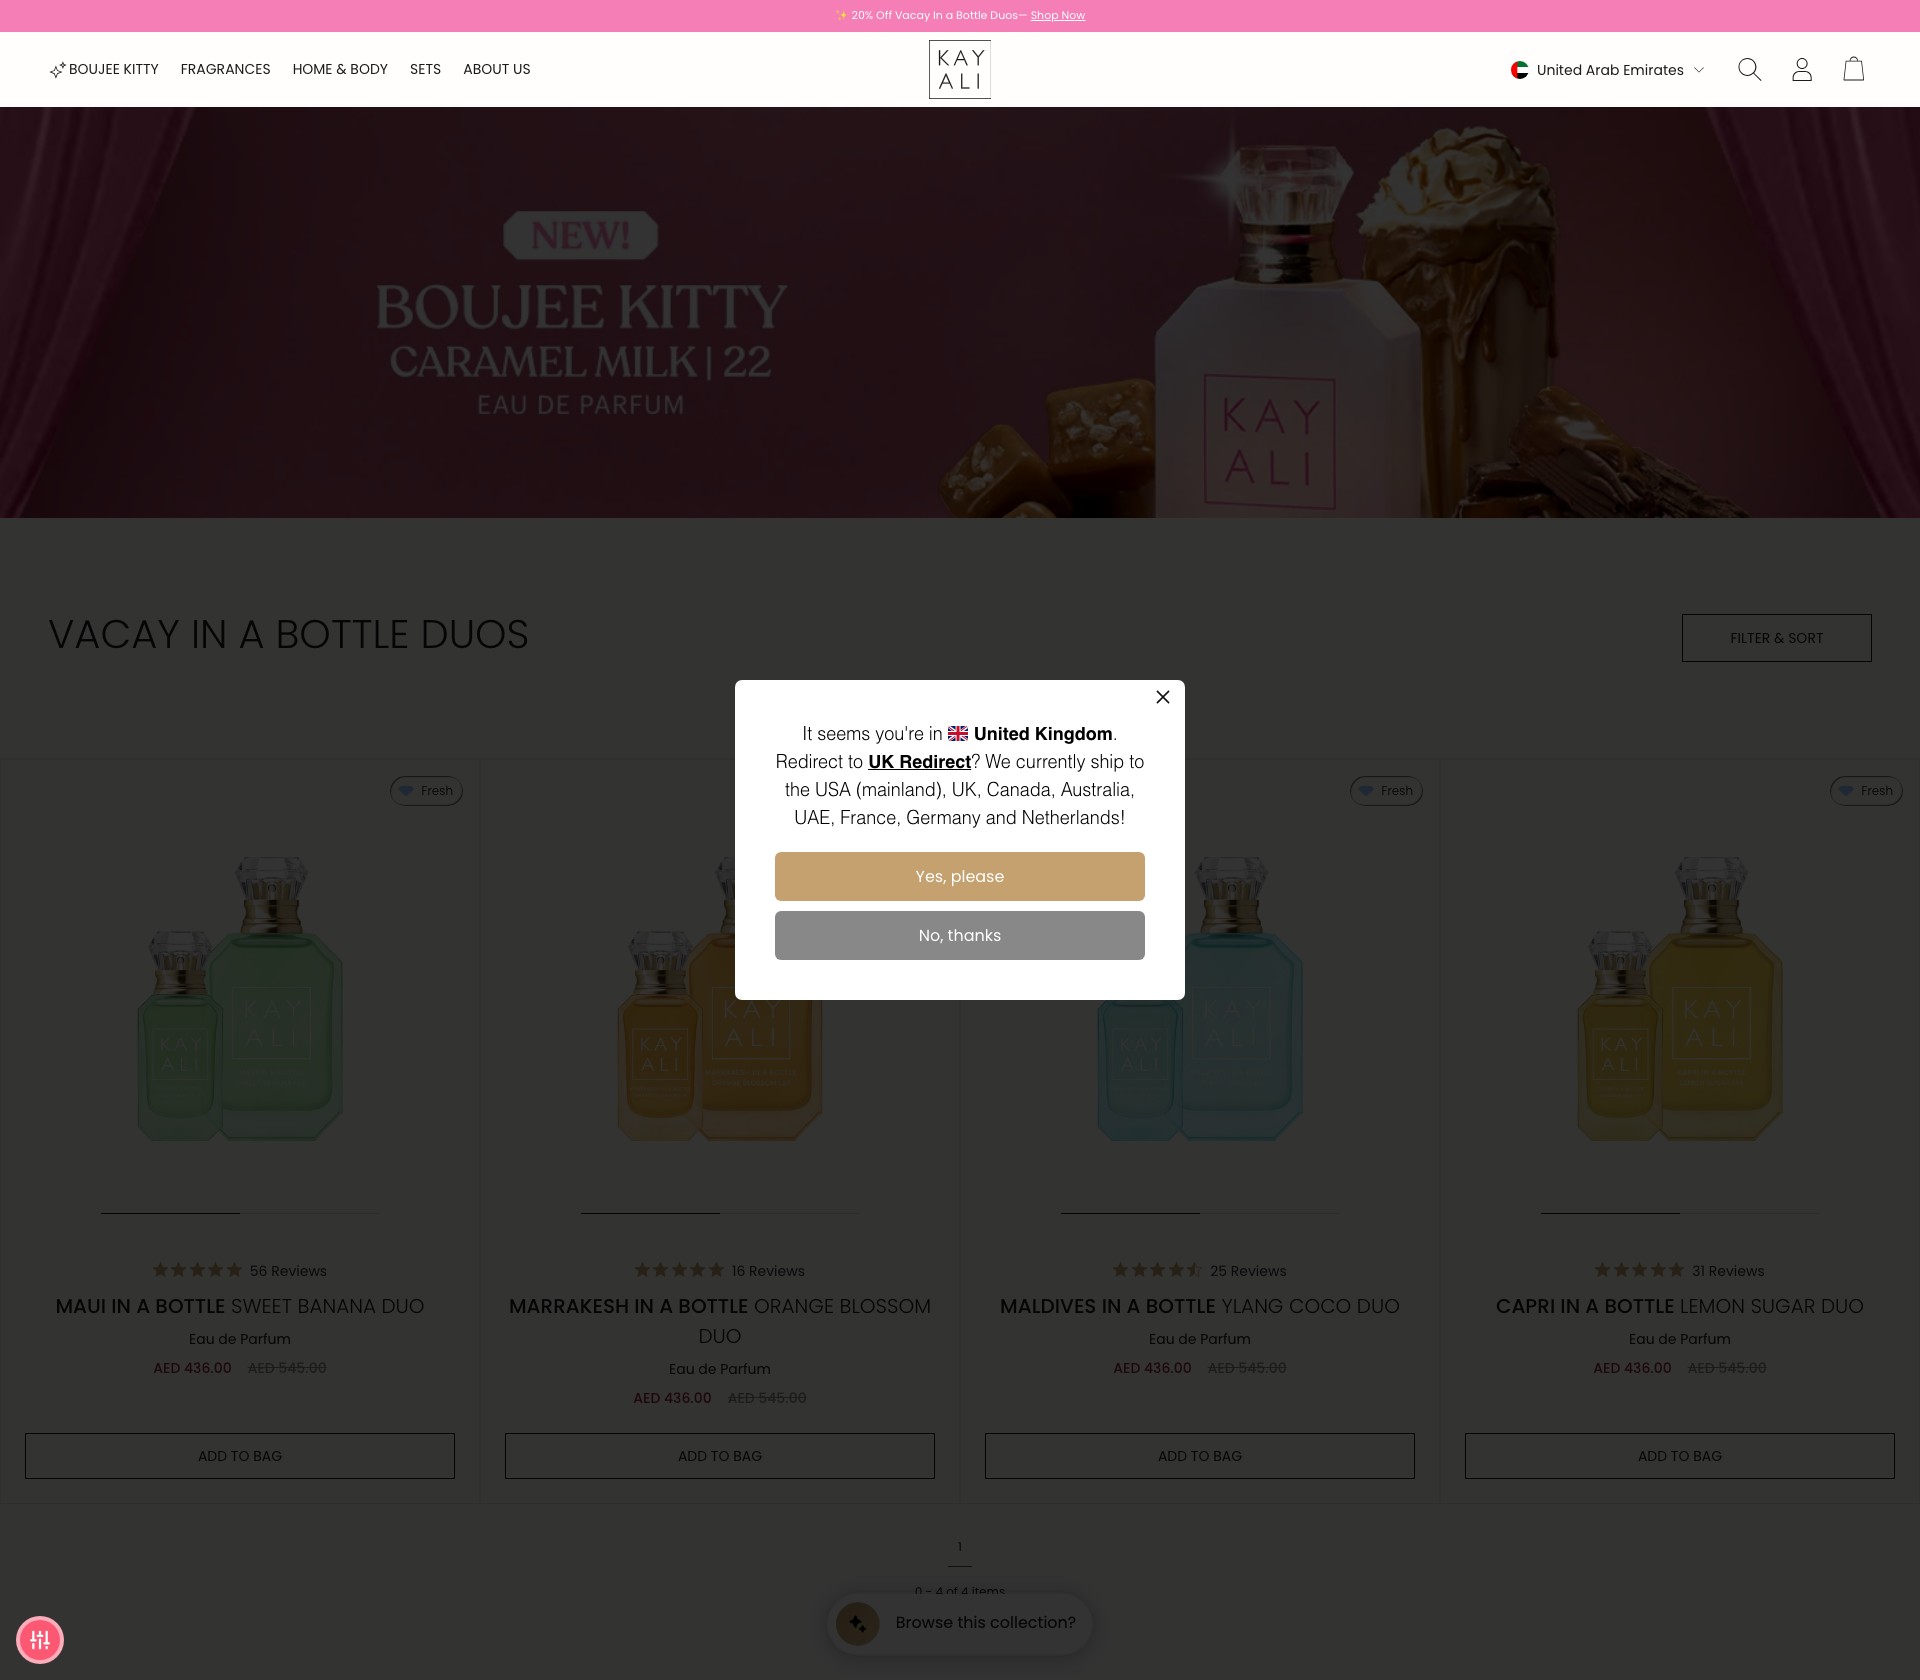
Task: Open the Filter & Sort panel
Action: pos(1776,638)
